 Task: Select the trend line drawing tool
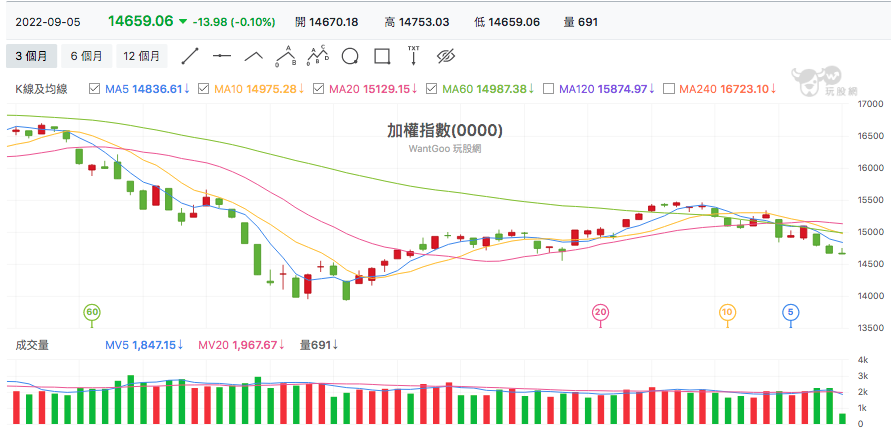pos(190,56)
